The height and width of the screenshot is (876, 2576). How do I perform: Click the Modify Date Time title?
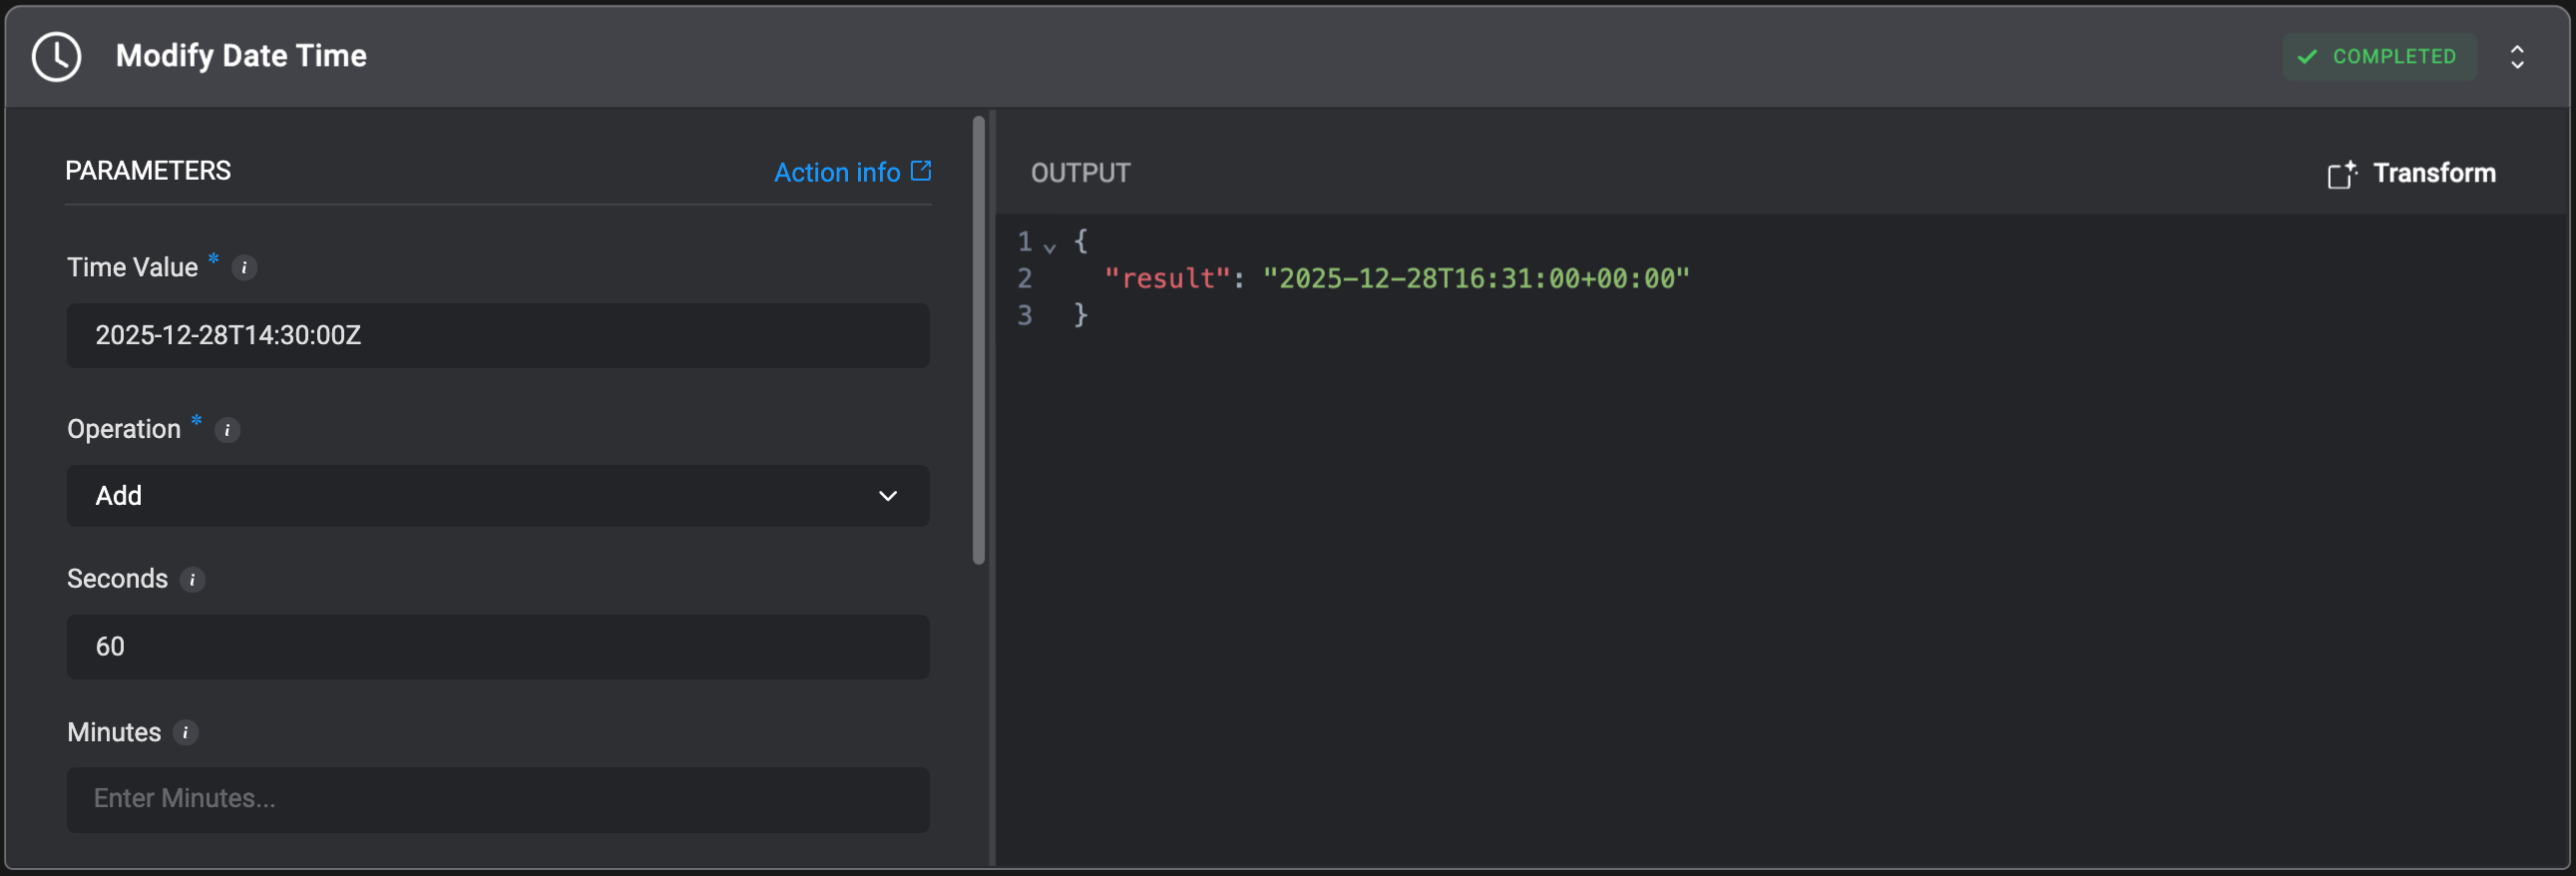(241, 56)
